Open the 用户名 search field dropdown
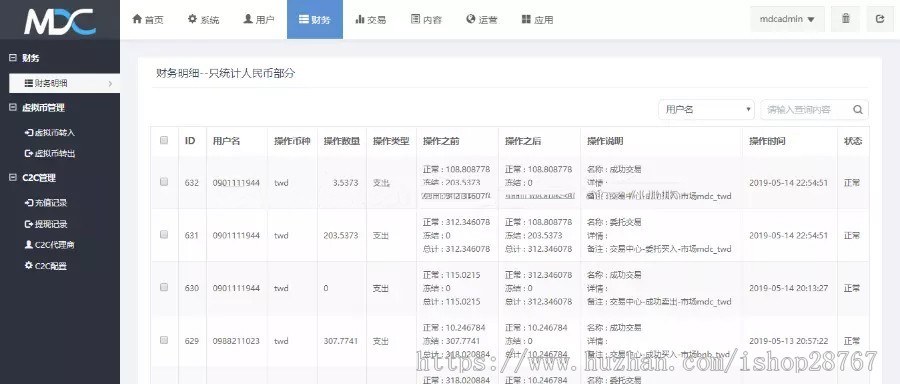 point(707,109)
